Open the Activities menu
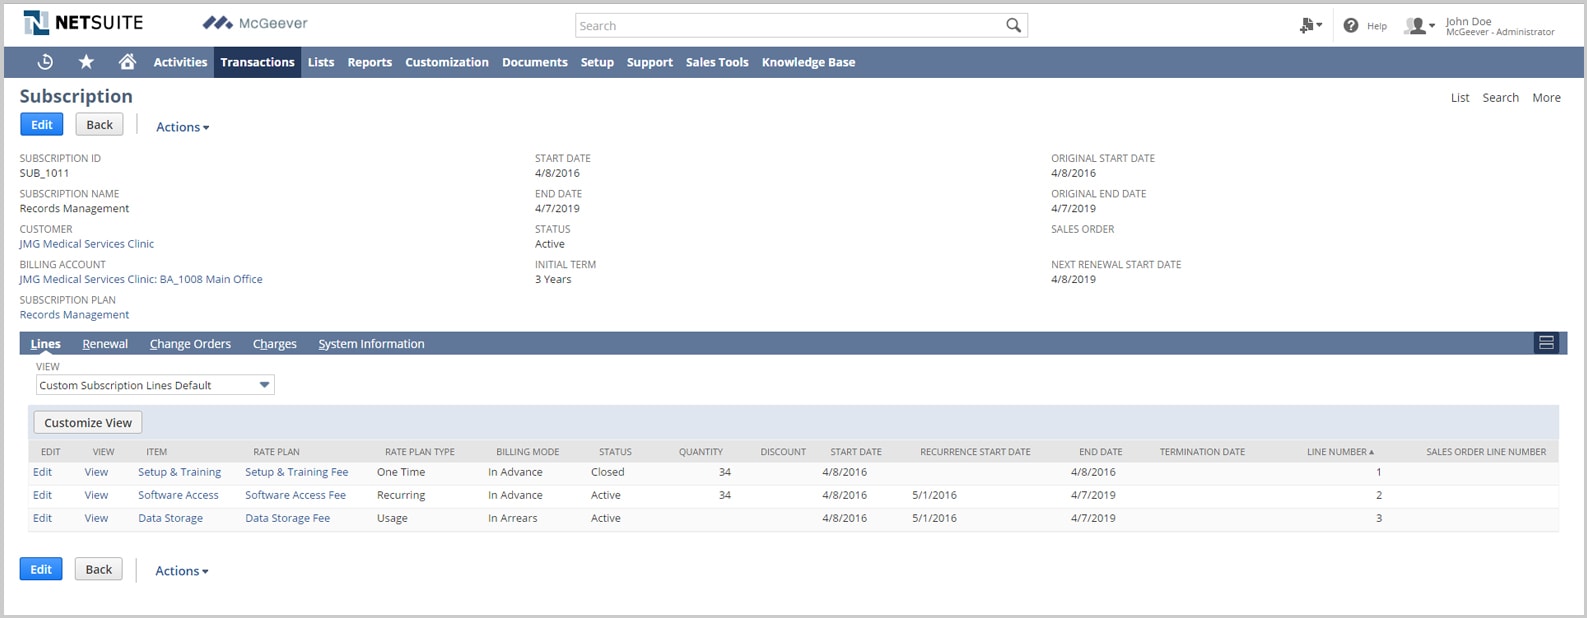Screen dimensions: 1587x618 pyautogui.click(x=180, y=62)
